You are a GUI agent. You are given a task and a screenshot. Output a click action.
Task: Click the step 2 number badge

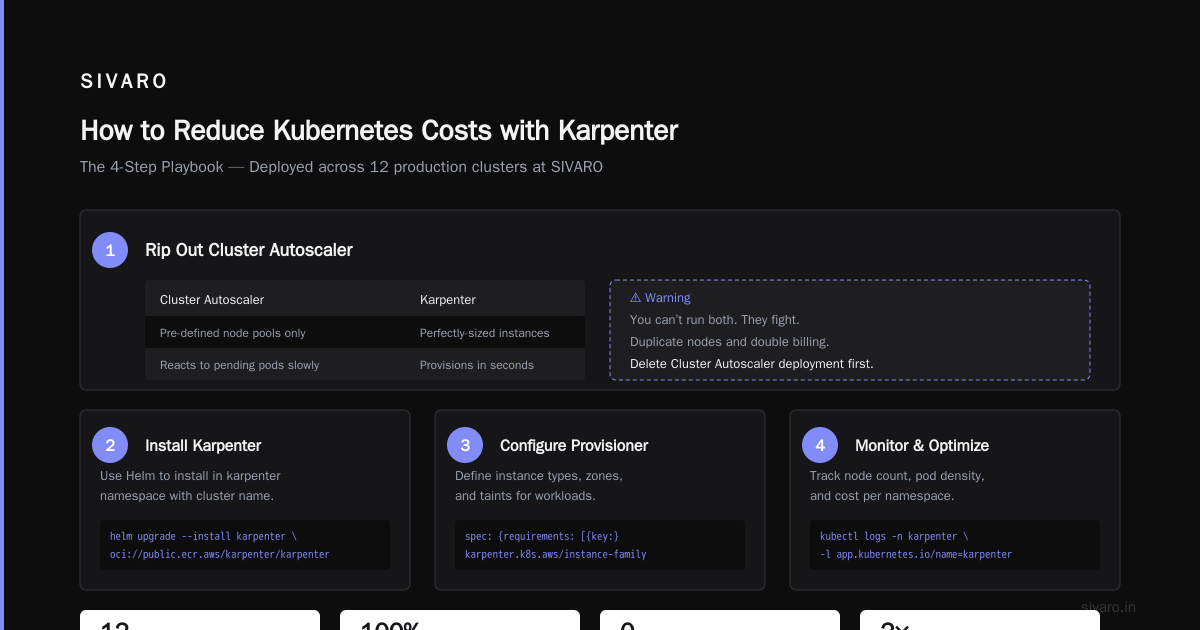[x=110, y=446]
